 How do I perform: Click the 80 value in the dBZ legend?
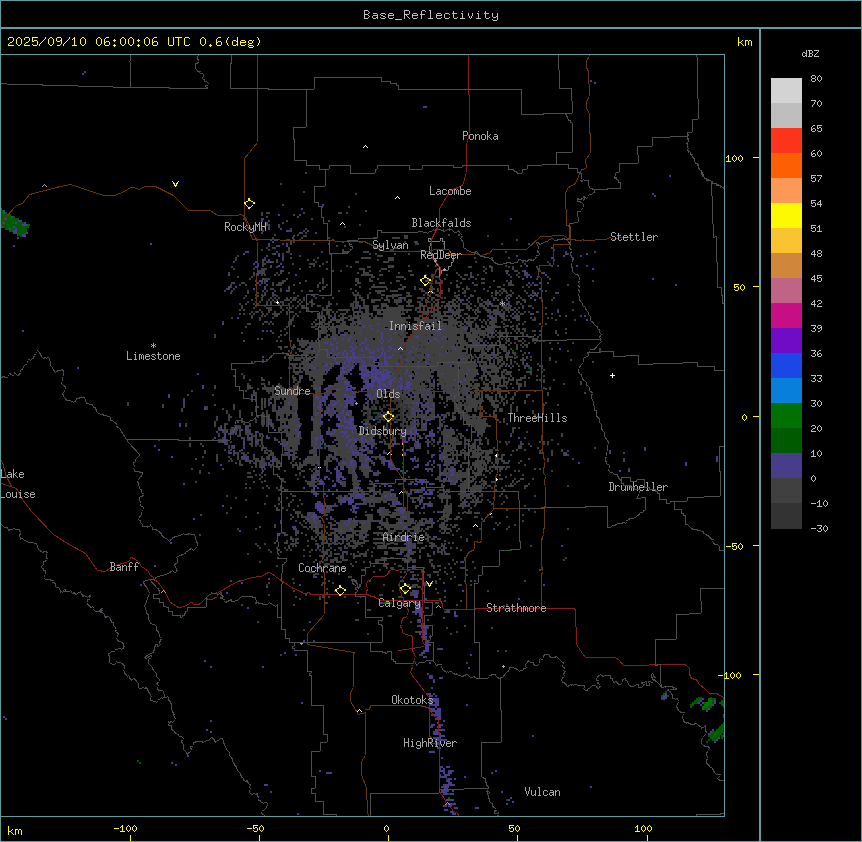[816, 79]
